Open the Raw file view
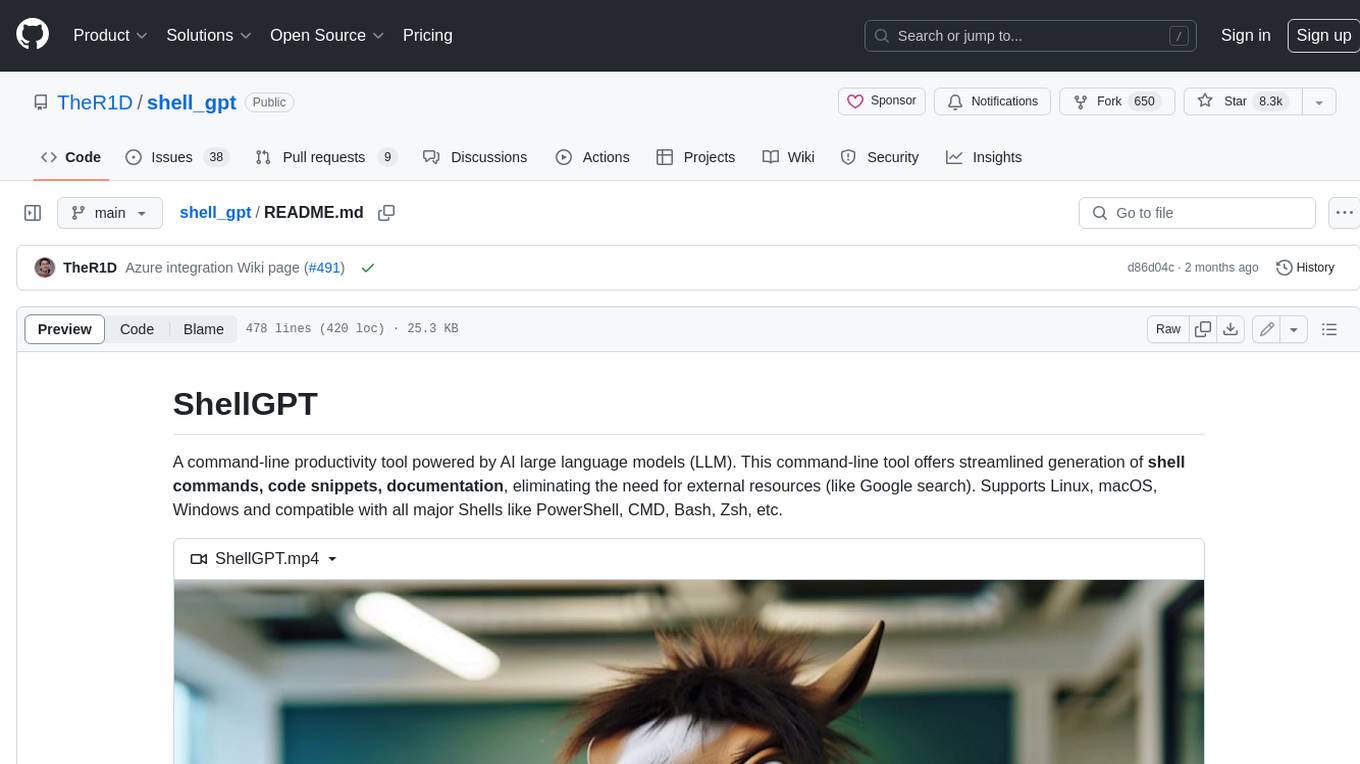This screenshot has height=764, width=1360. pos(1168,329)
